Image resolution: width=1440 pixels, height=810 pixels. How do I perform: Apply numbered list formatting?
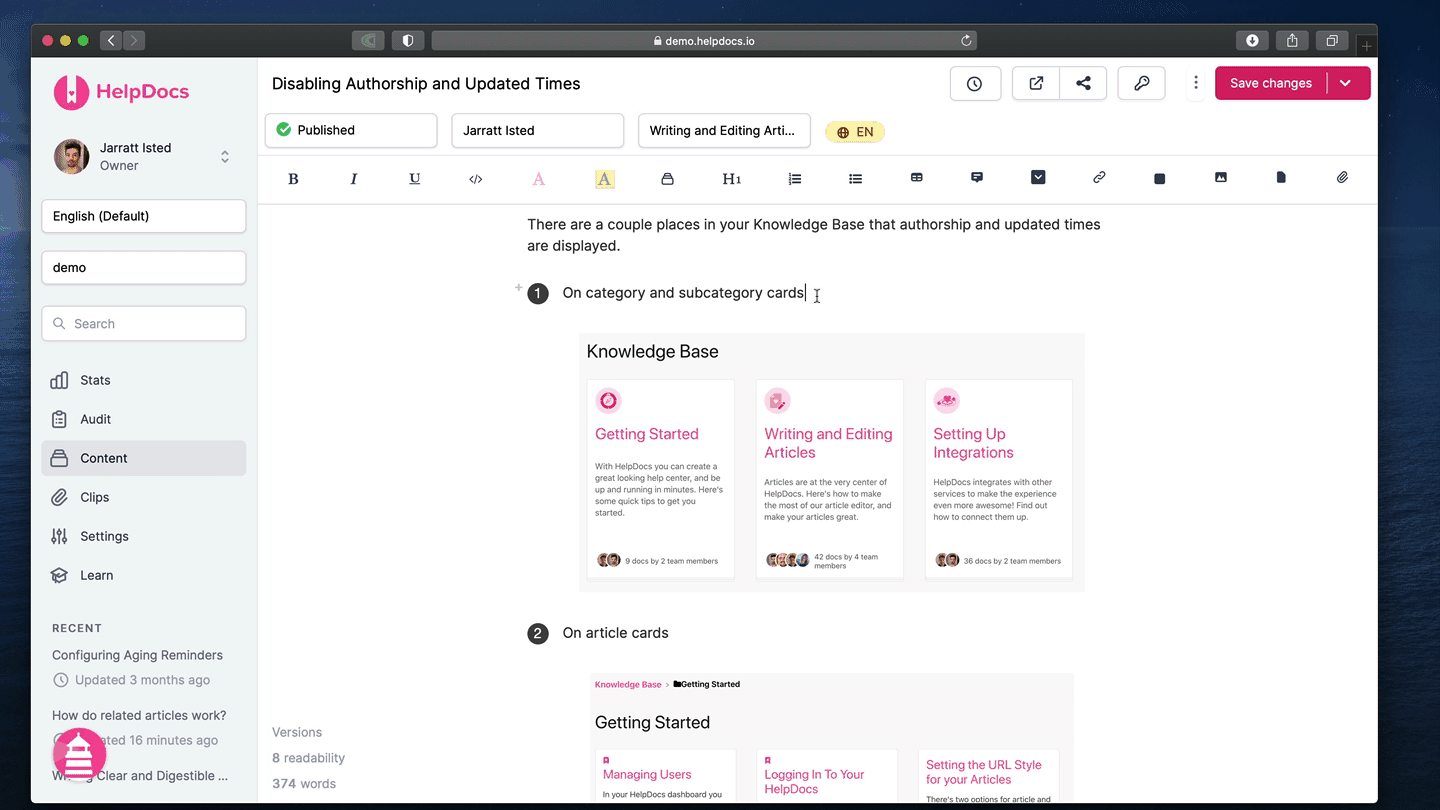794,179
